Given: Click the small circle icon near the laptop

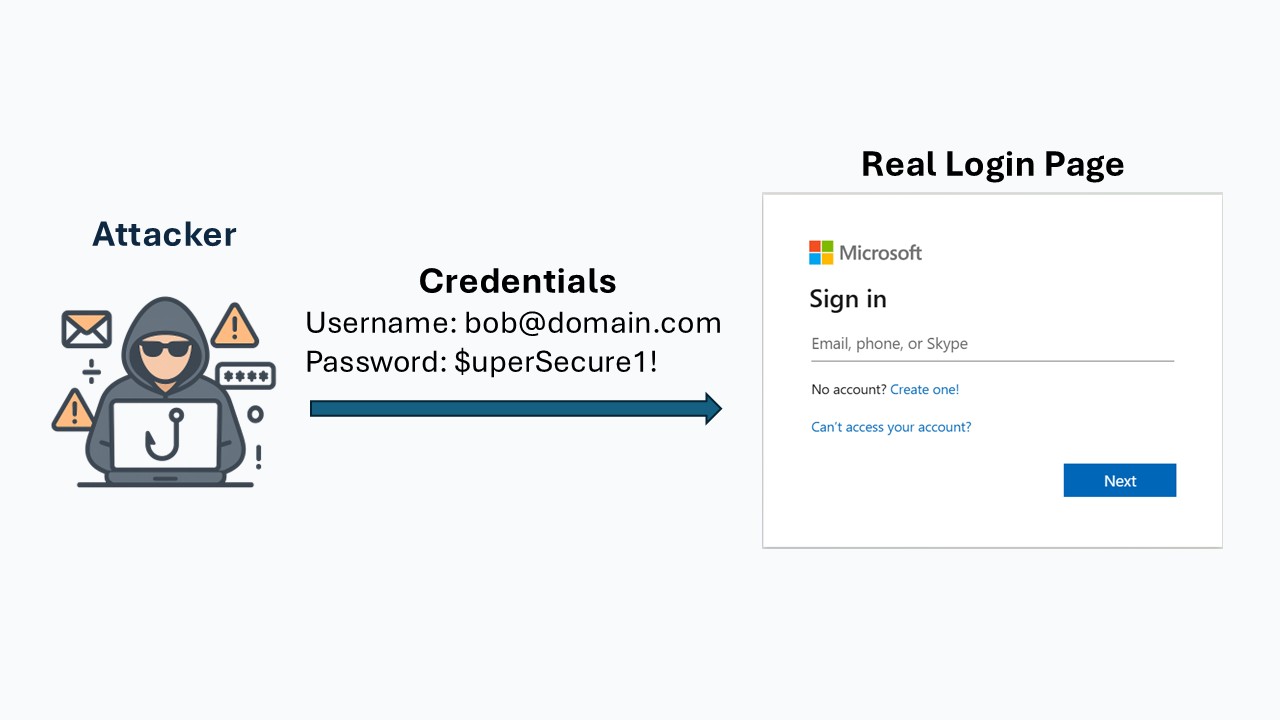Looking at the screenshot, I should pyautogui.click(x=255, y=414).
